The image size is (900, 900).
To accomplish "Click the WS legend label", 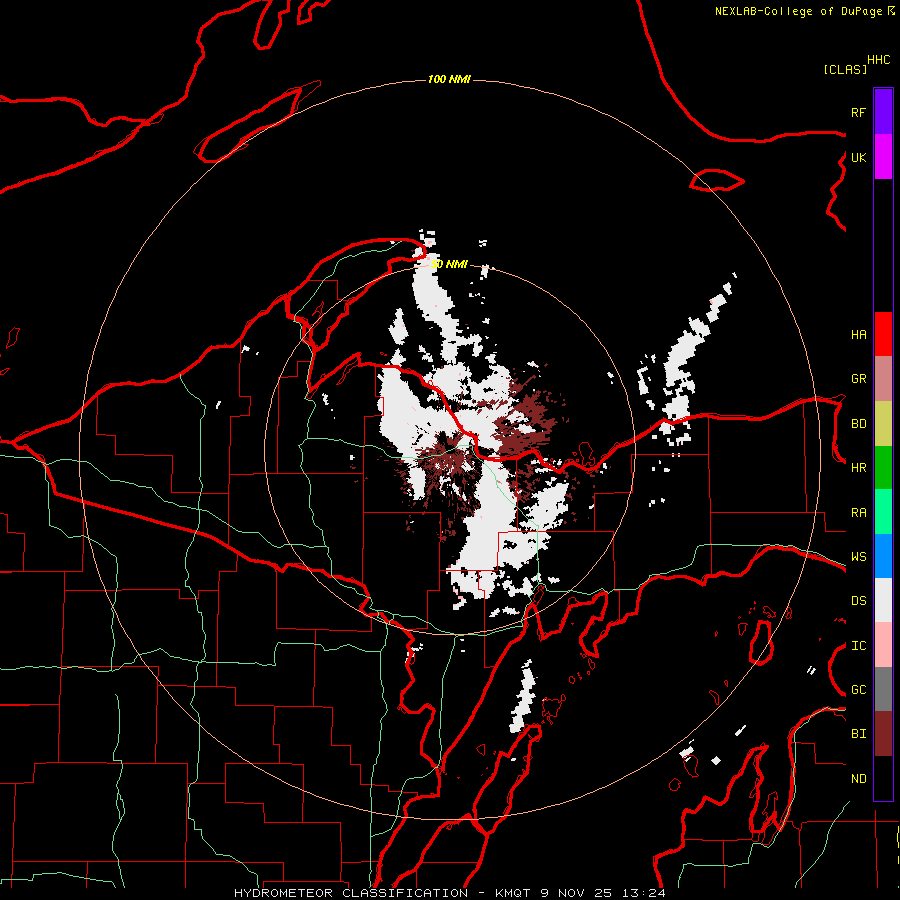I will (858, 557).
